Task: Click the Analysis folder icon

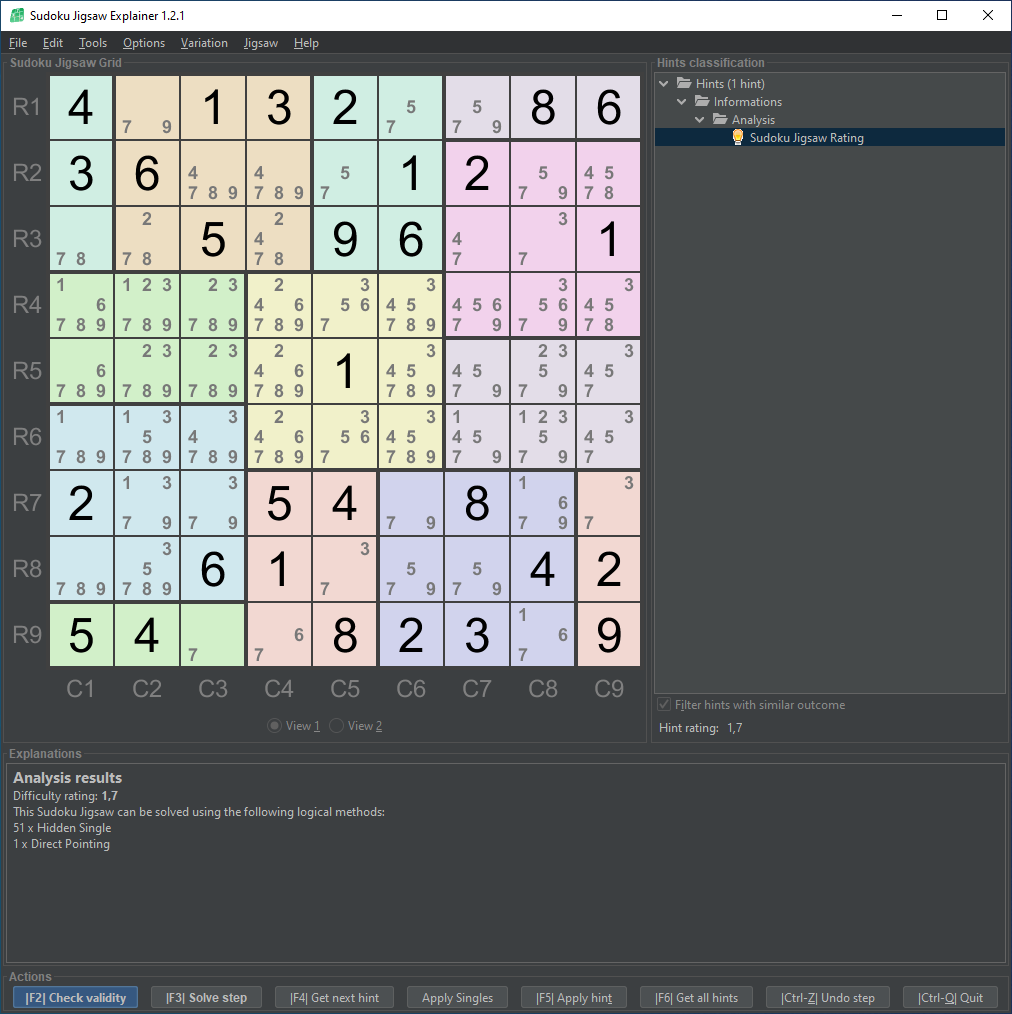Action: [x=720, y=120]
